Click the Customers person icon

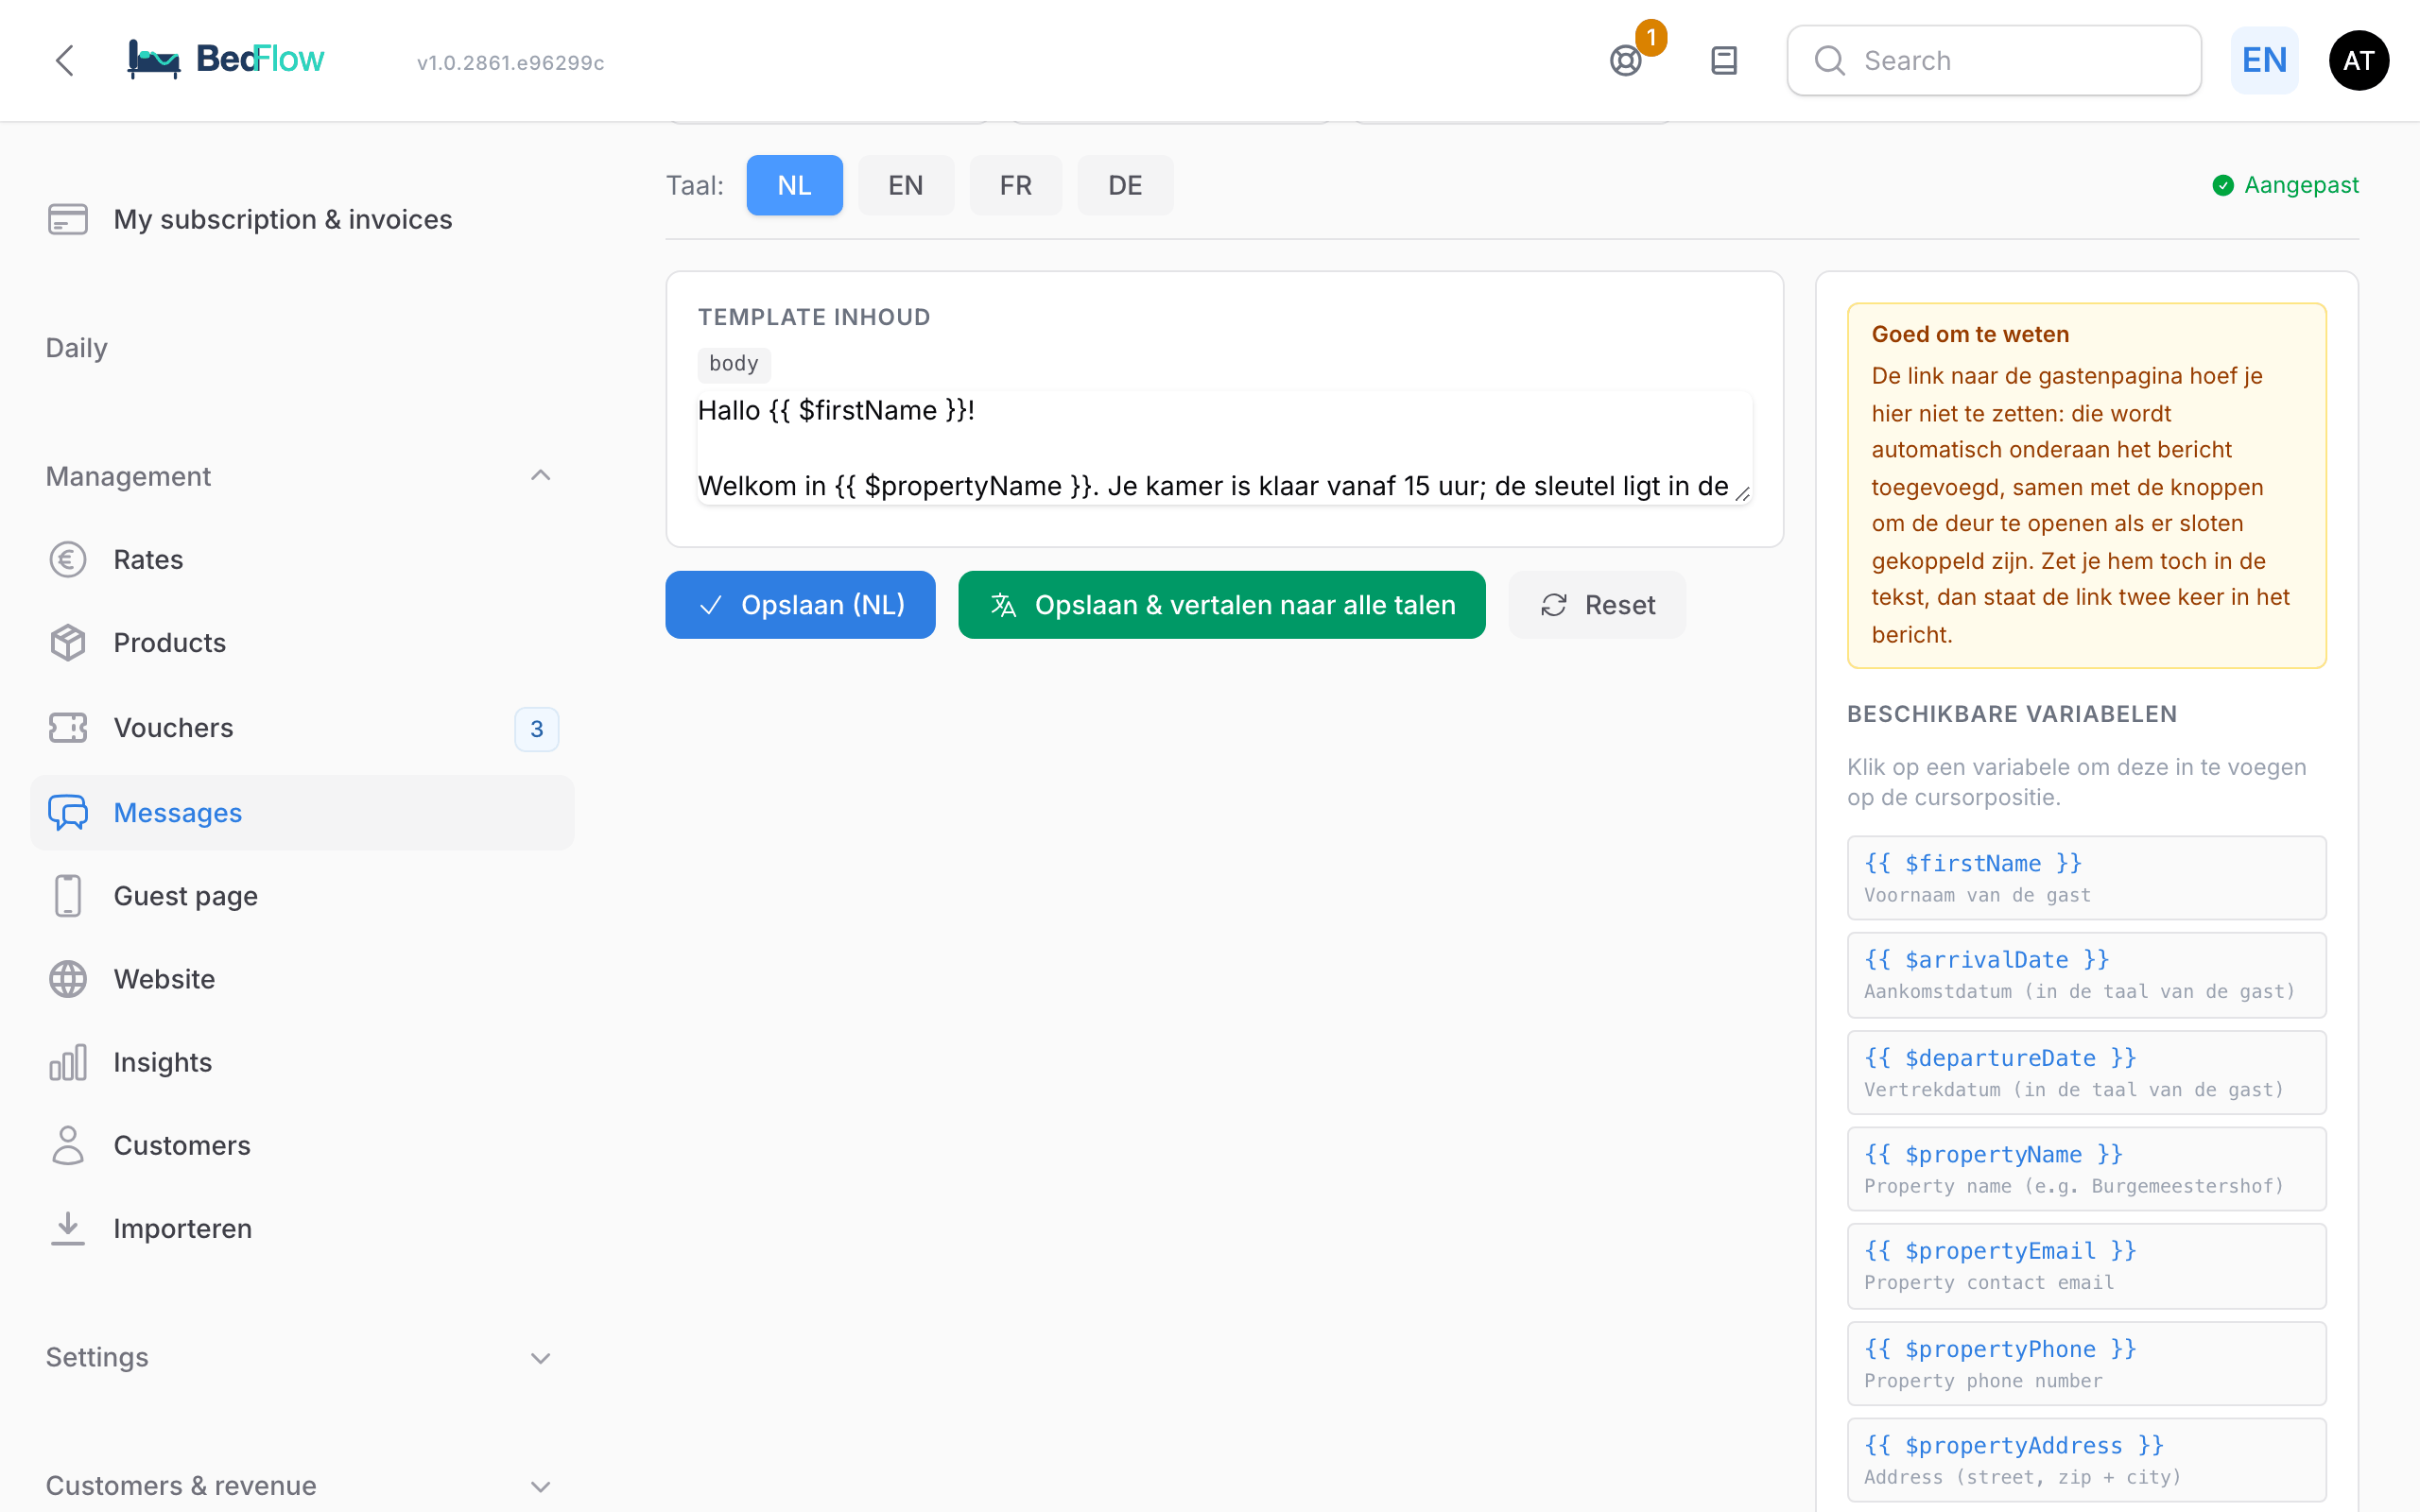tap(68, 1145)
